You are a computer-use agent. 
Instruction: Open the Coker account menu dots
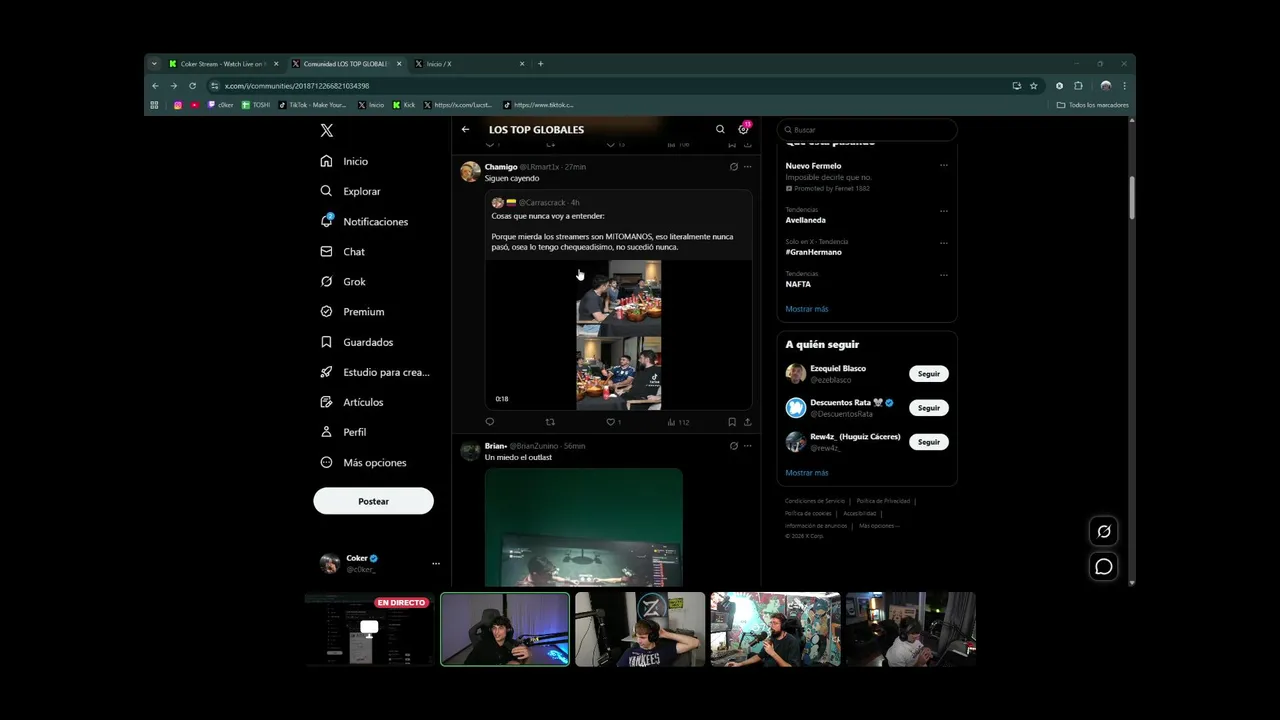435,564
